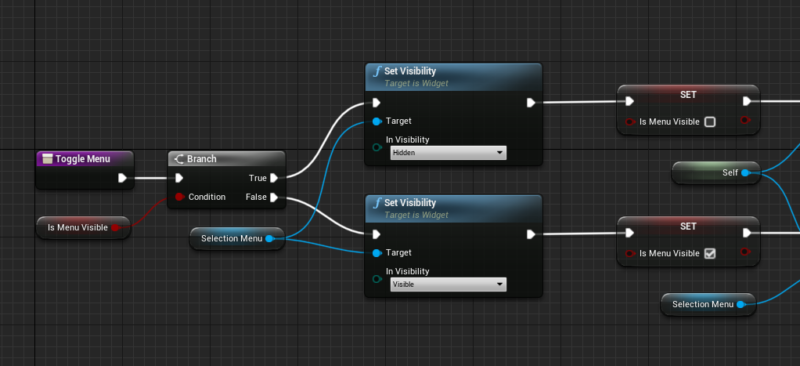
Task: Click the Branch node icon
Action: [x=179, y=159]
